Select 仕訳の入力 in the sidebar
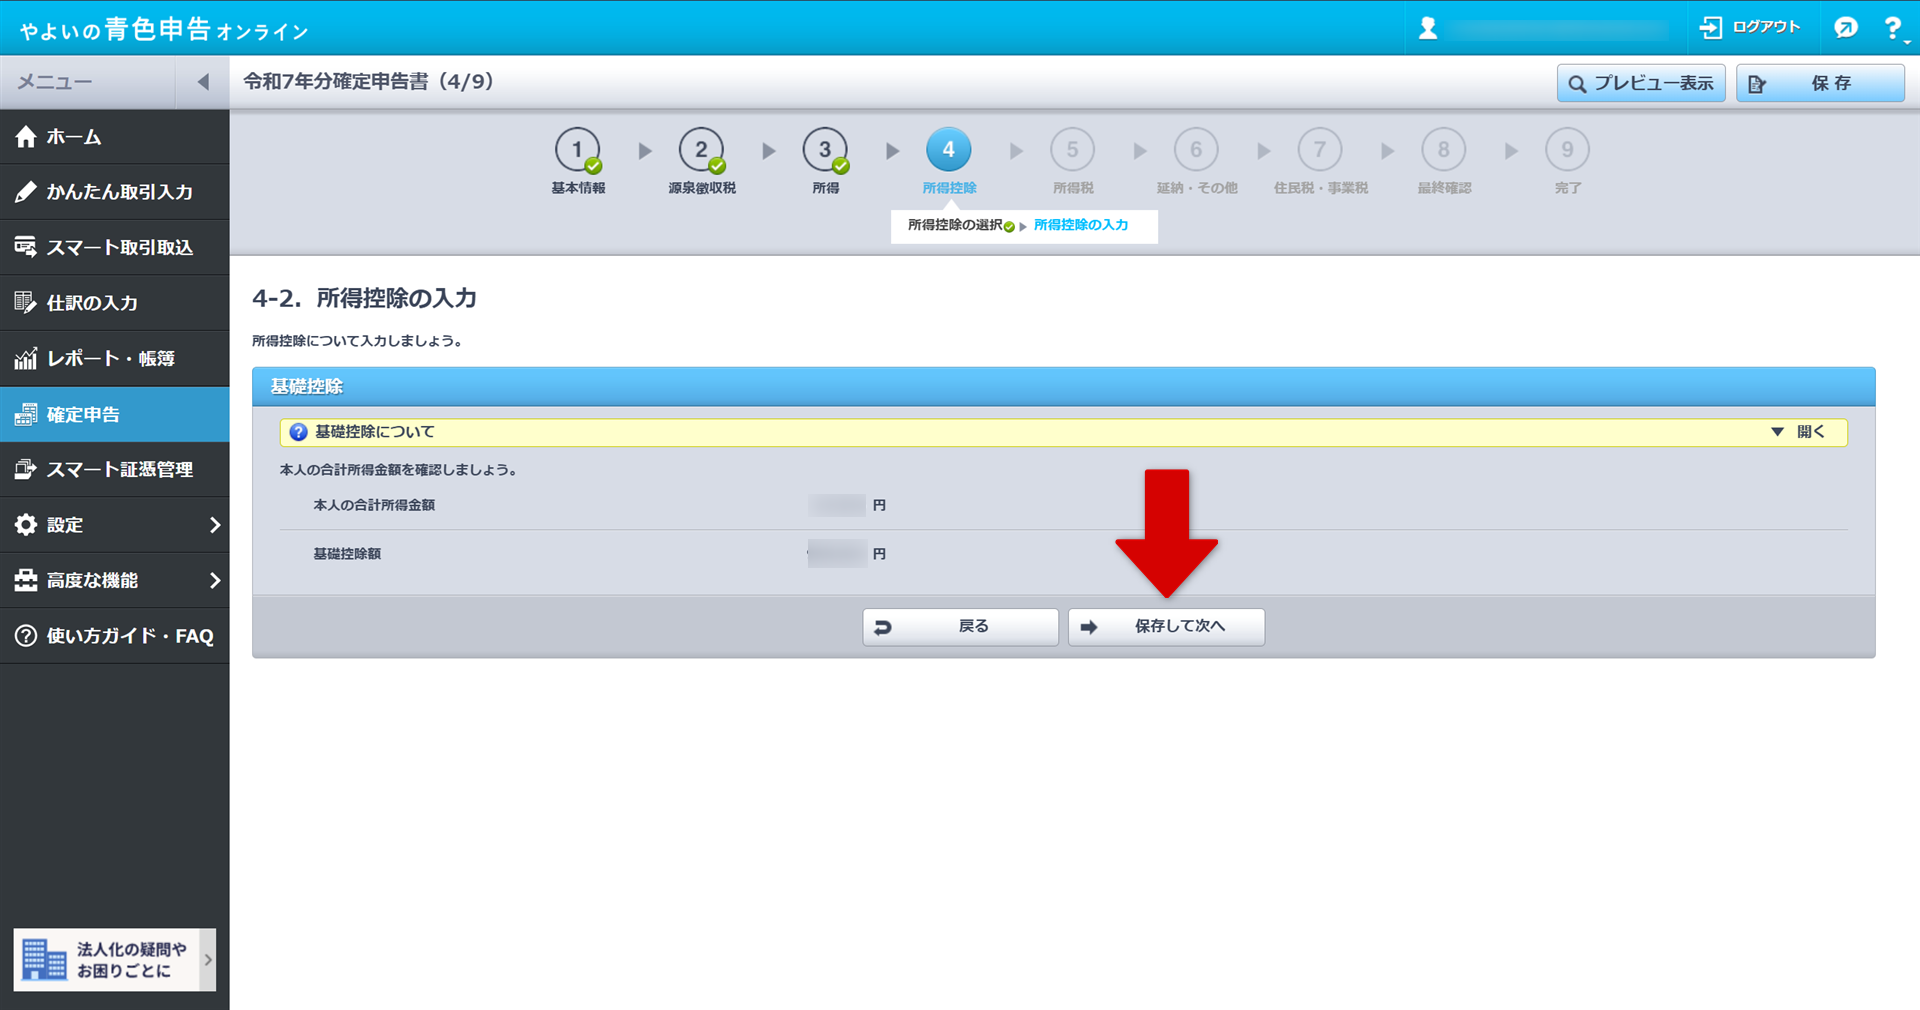 (x=115, y=303)
